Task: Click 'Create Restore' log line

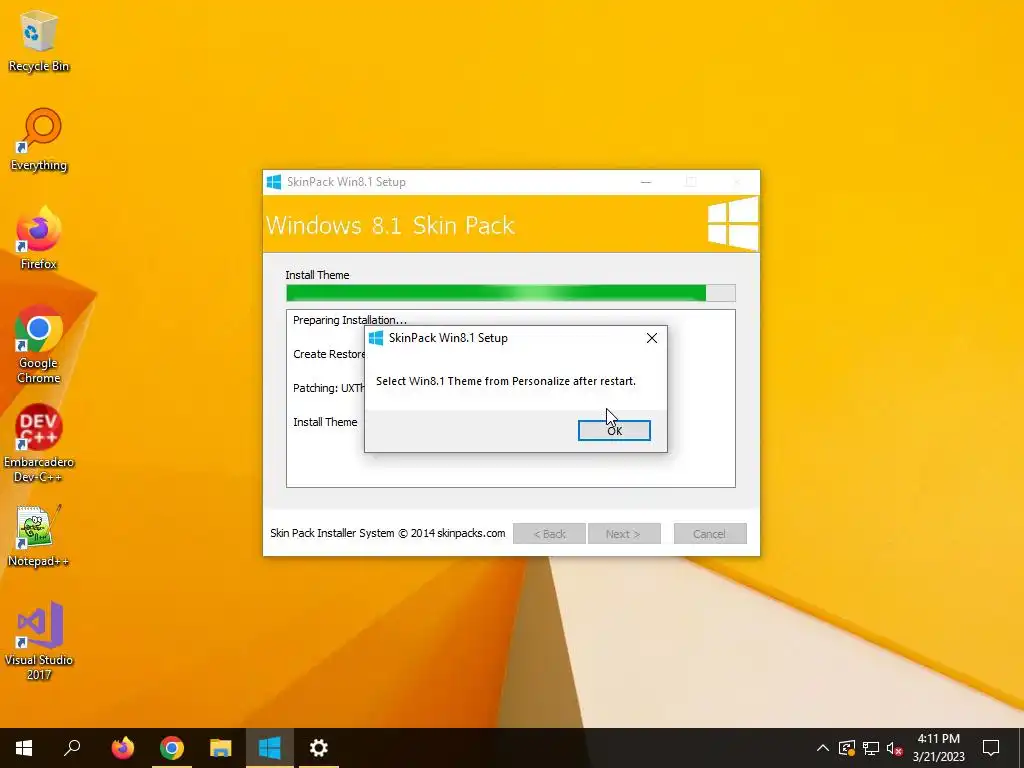Action: pos(328,354)
